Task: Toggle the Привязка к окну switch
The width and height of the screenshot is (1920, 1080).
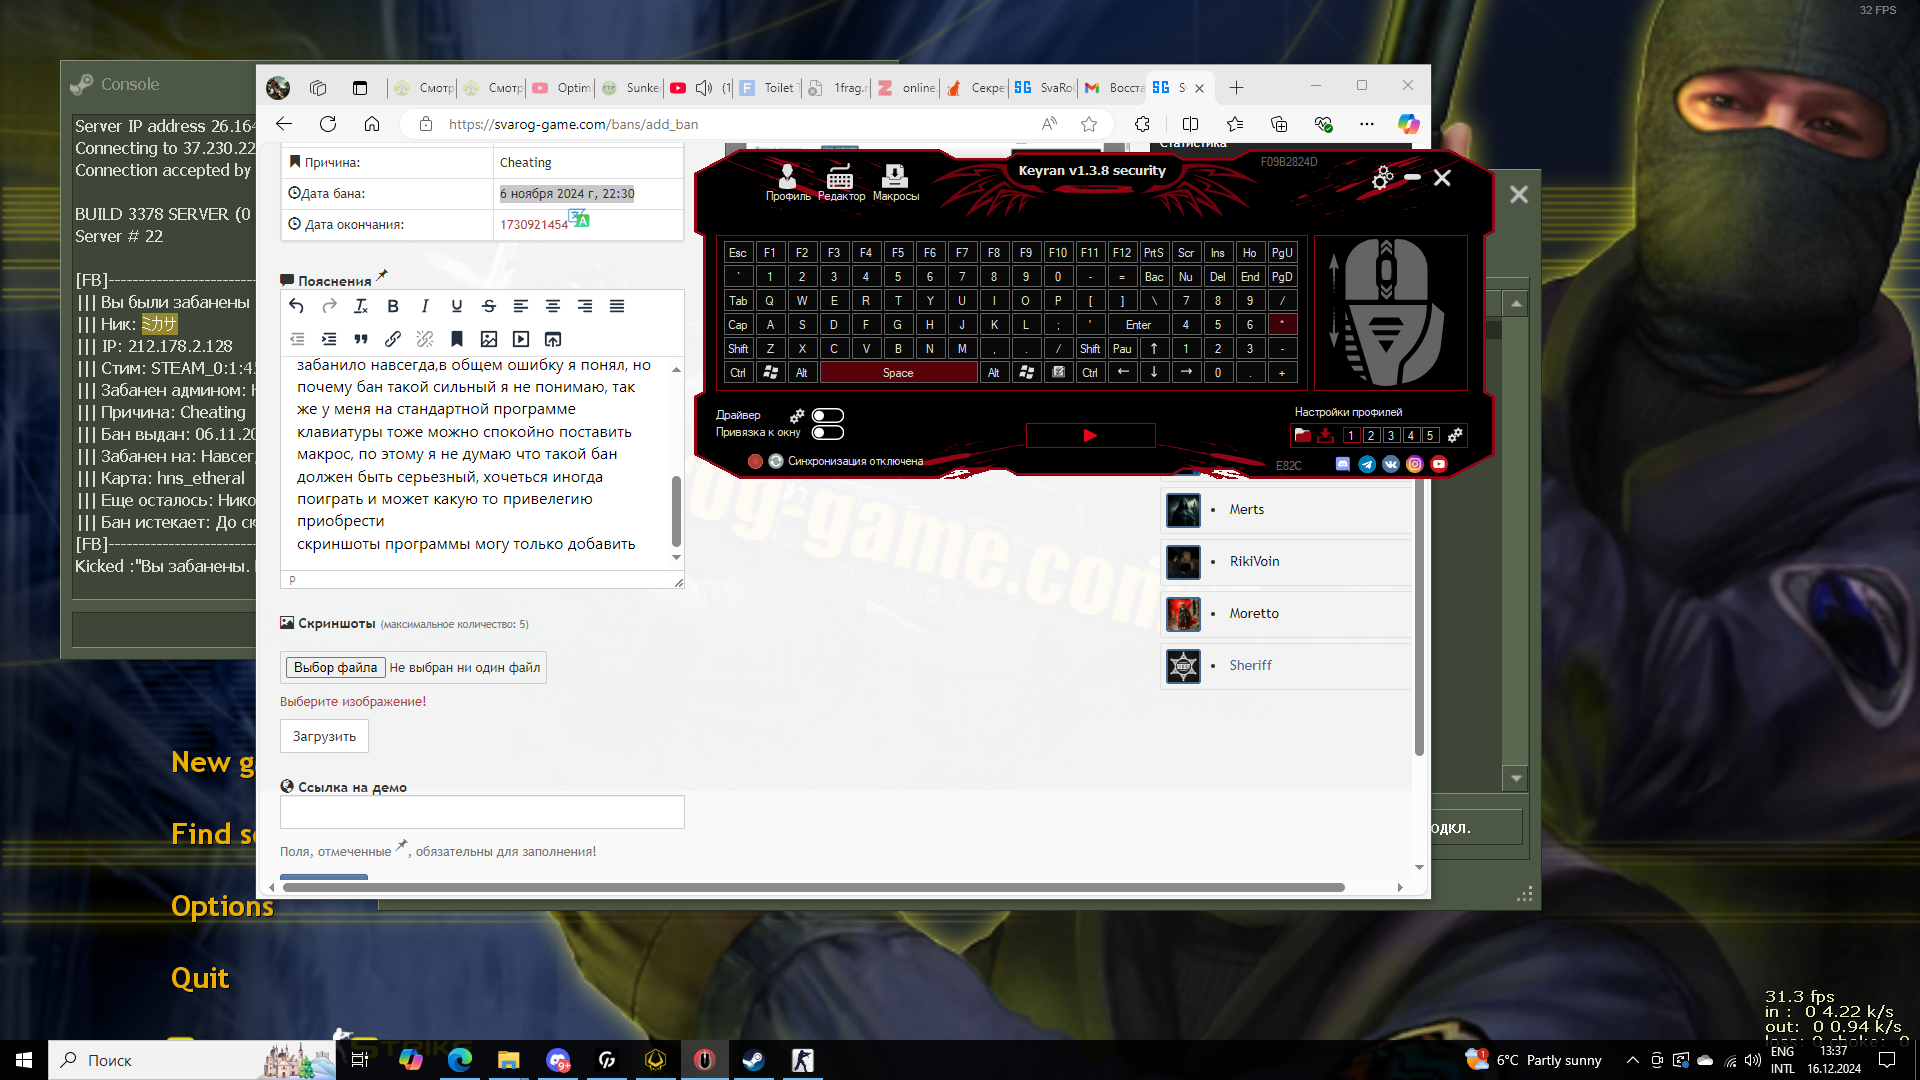Action: point(828,432)
